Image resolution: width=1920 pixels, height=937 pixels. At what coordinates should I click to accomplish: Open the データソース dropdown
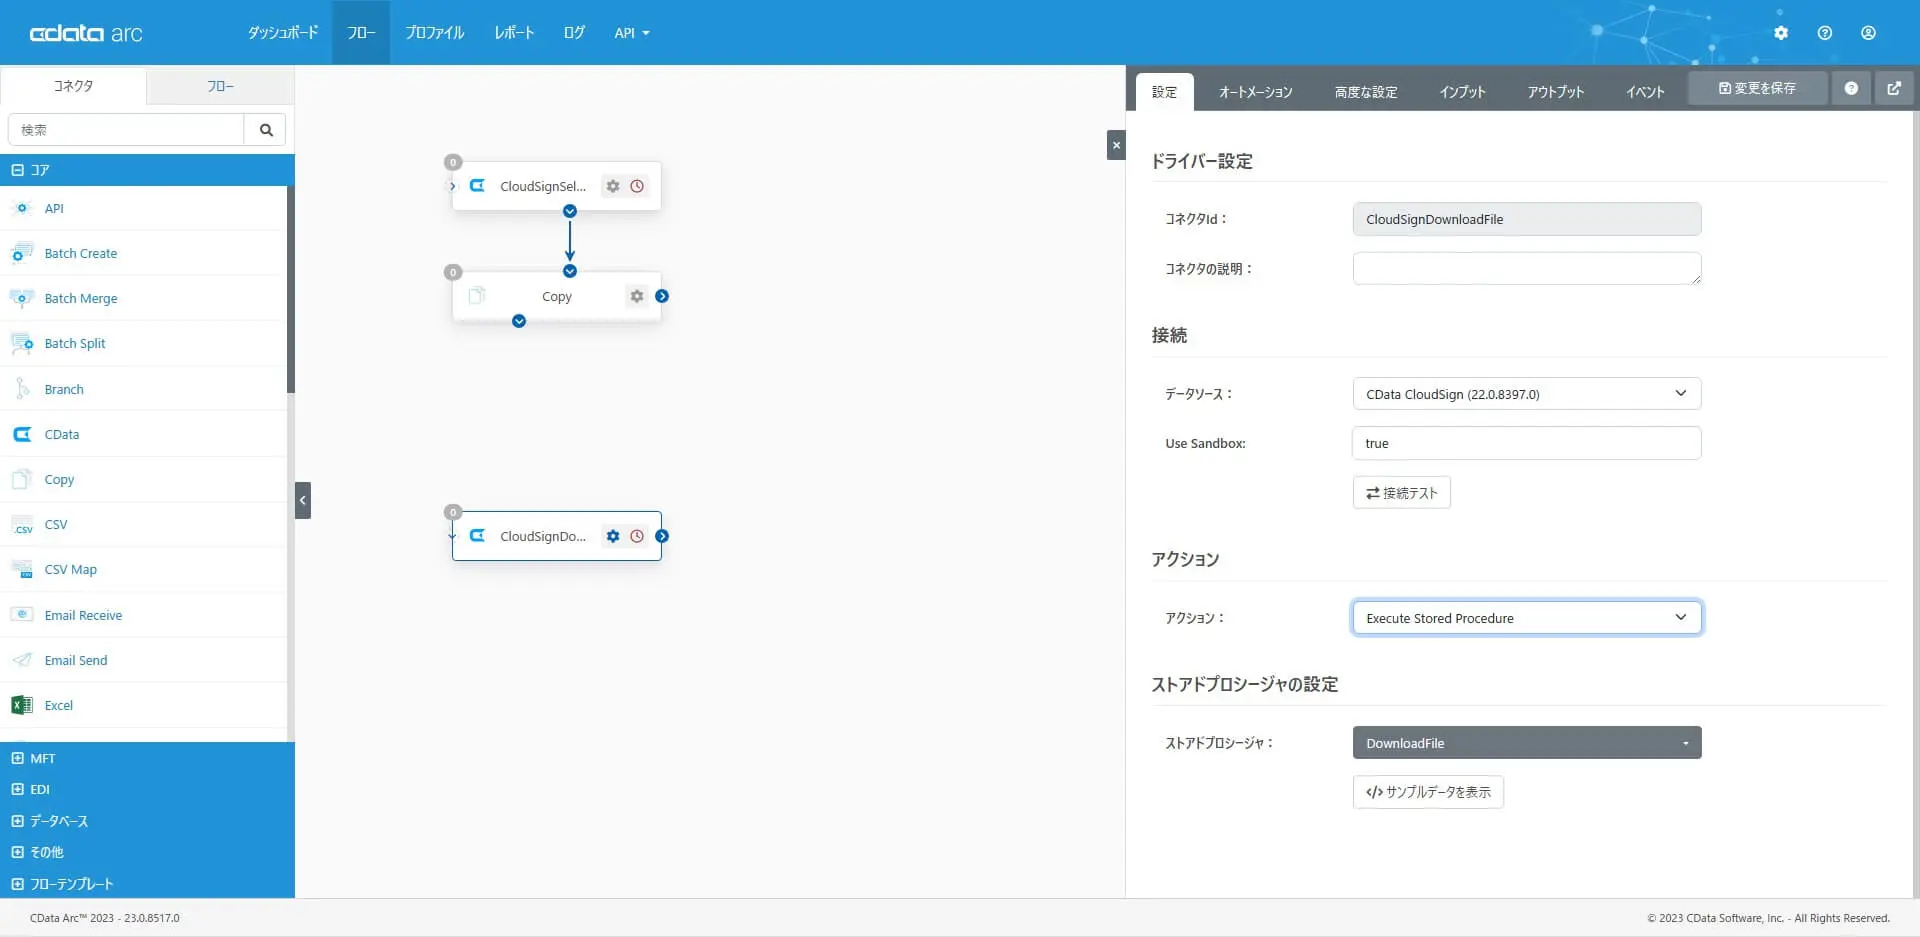(1527, 394)
